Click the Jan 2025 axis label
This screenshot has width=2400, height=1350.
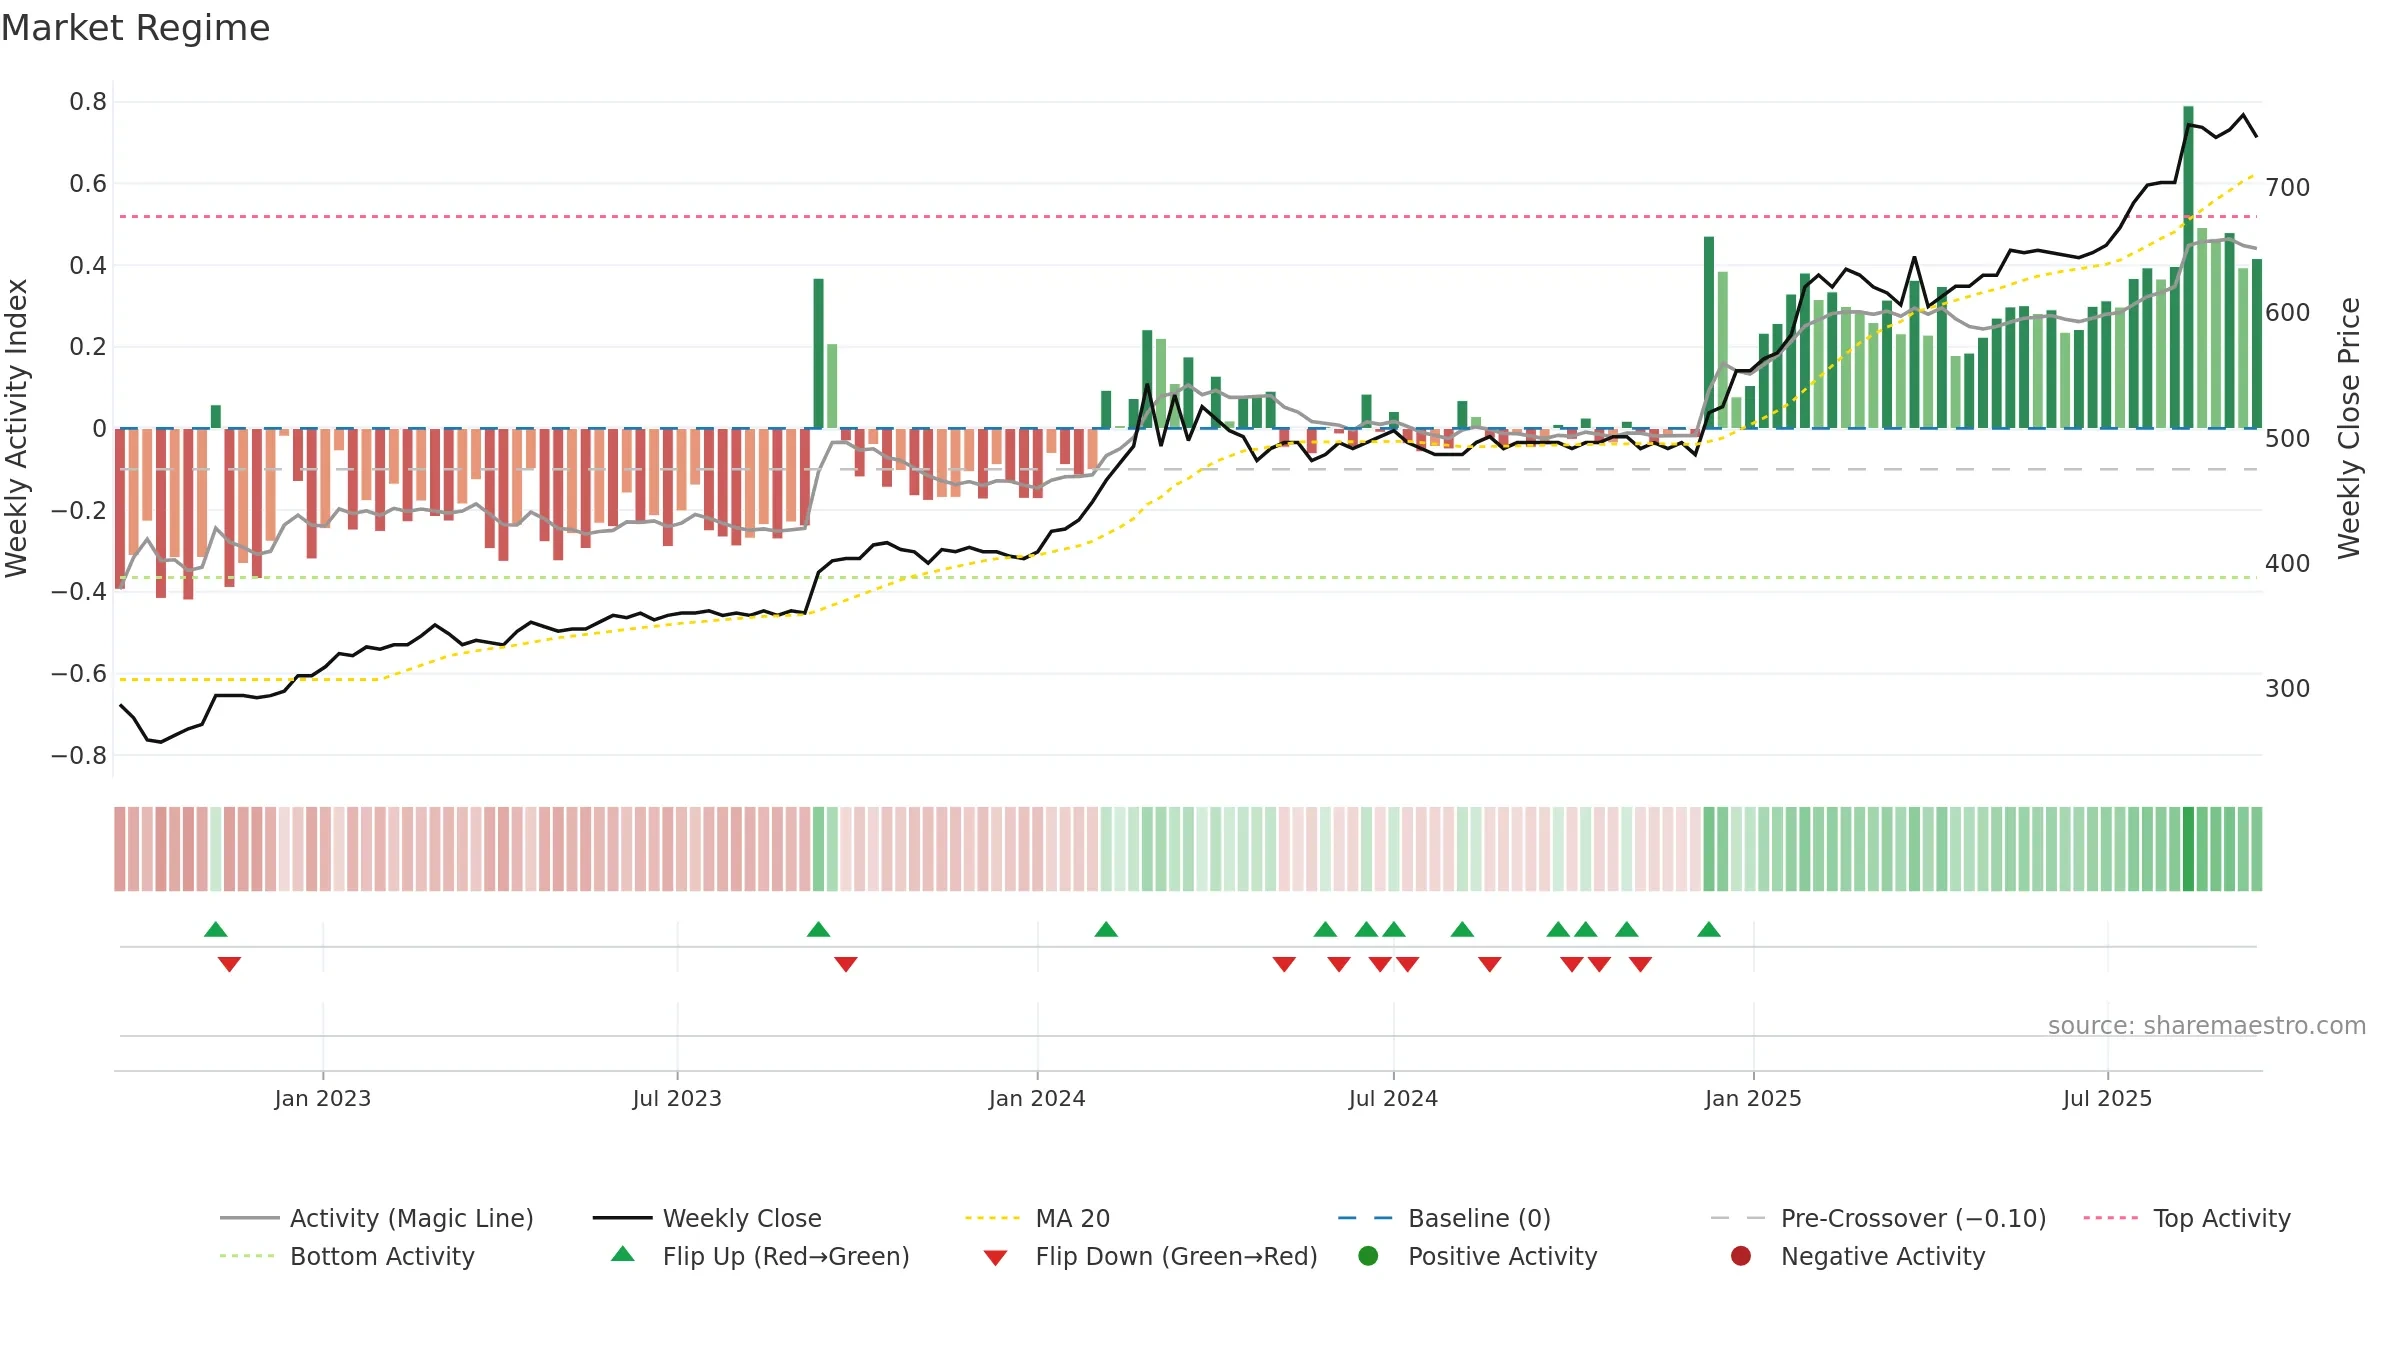coord(1753,1098)
